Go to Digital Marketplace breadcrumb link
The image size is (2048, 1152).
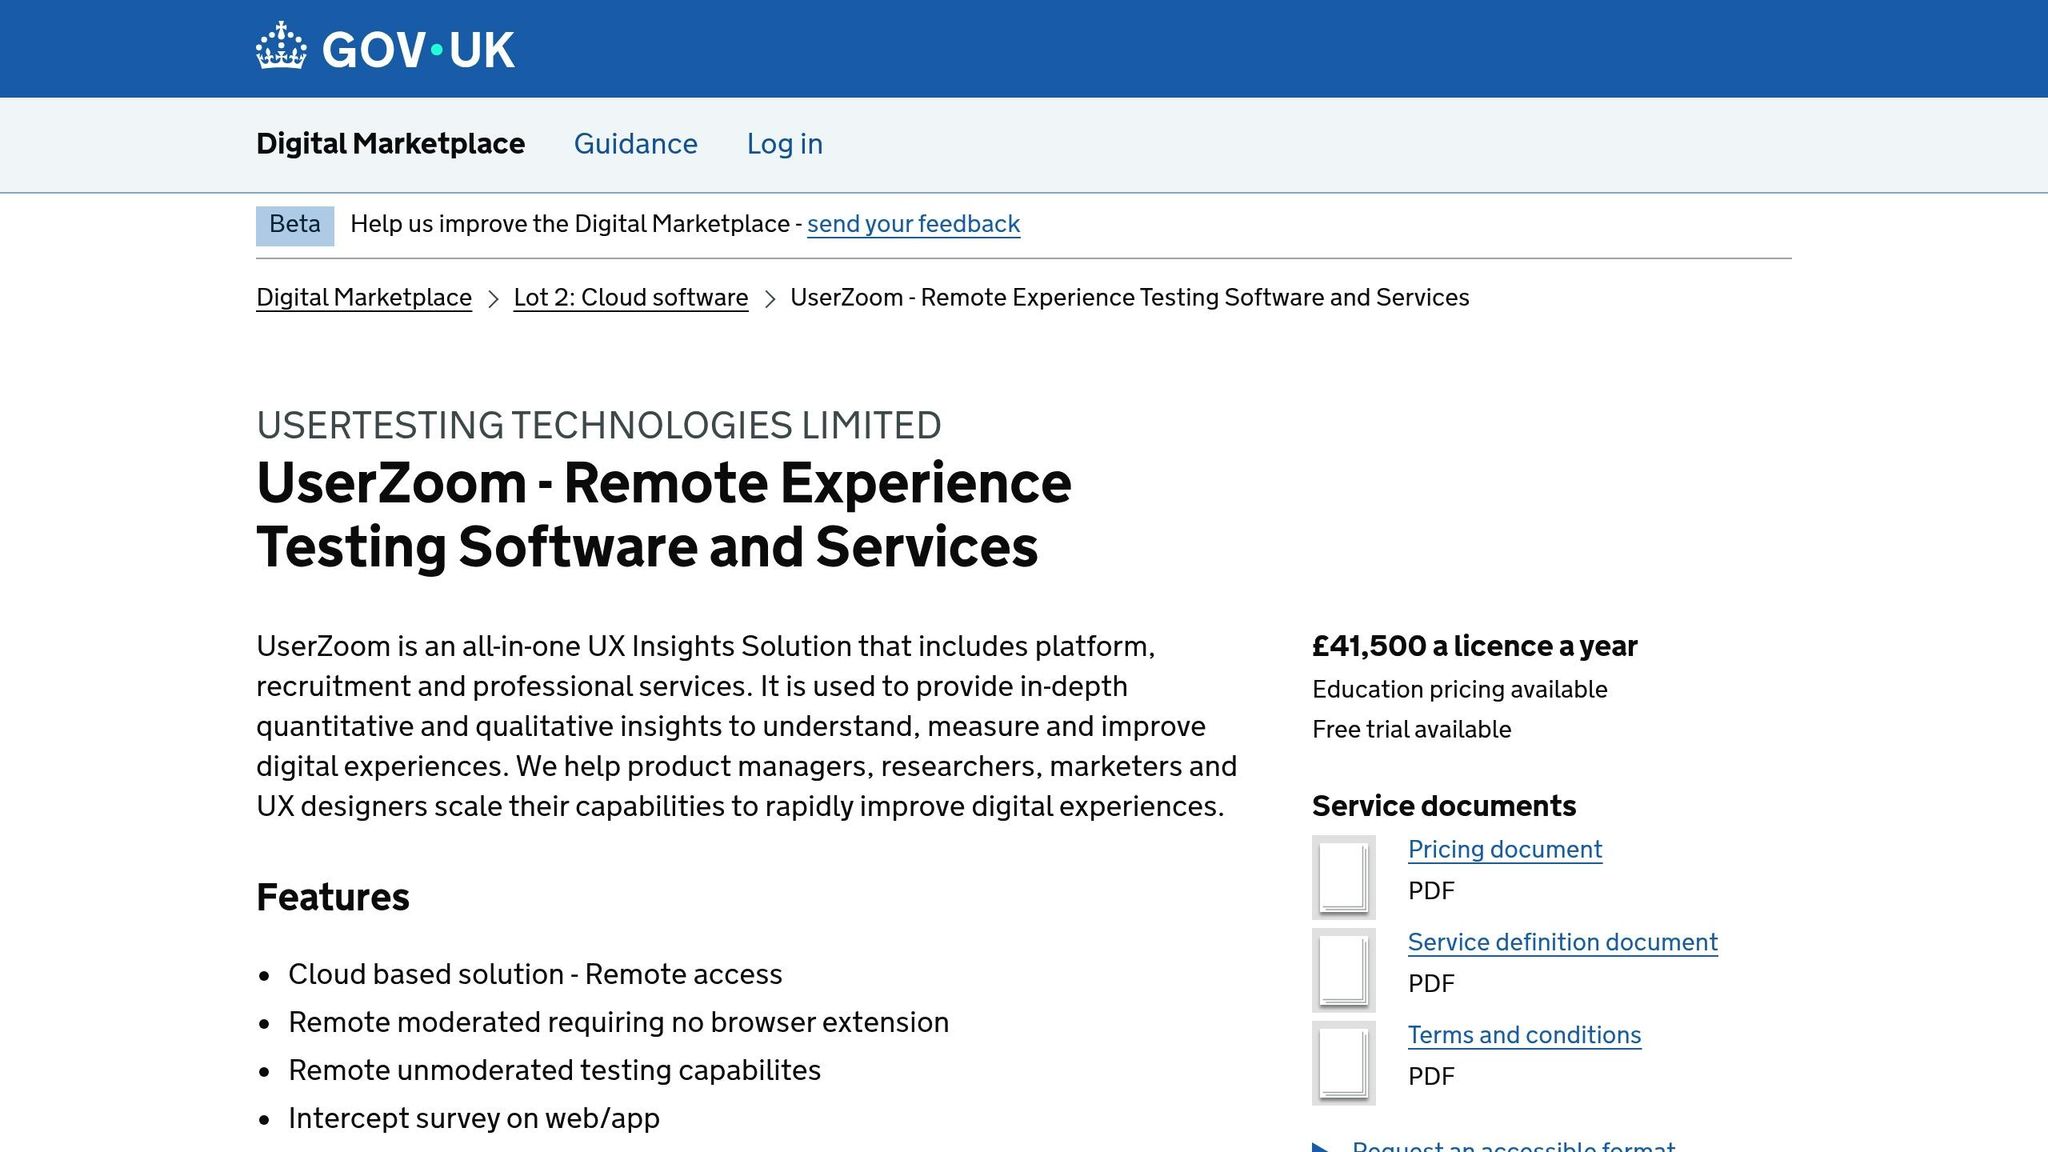tap(363, 298)
